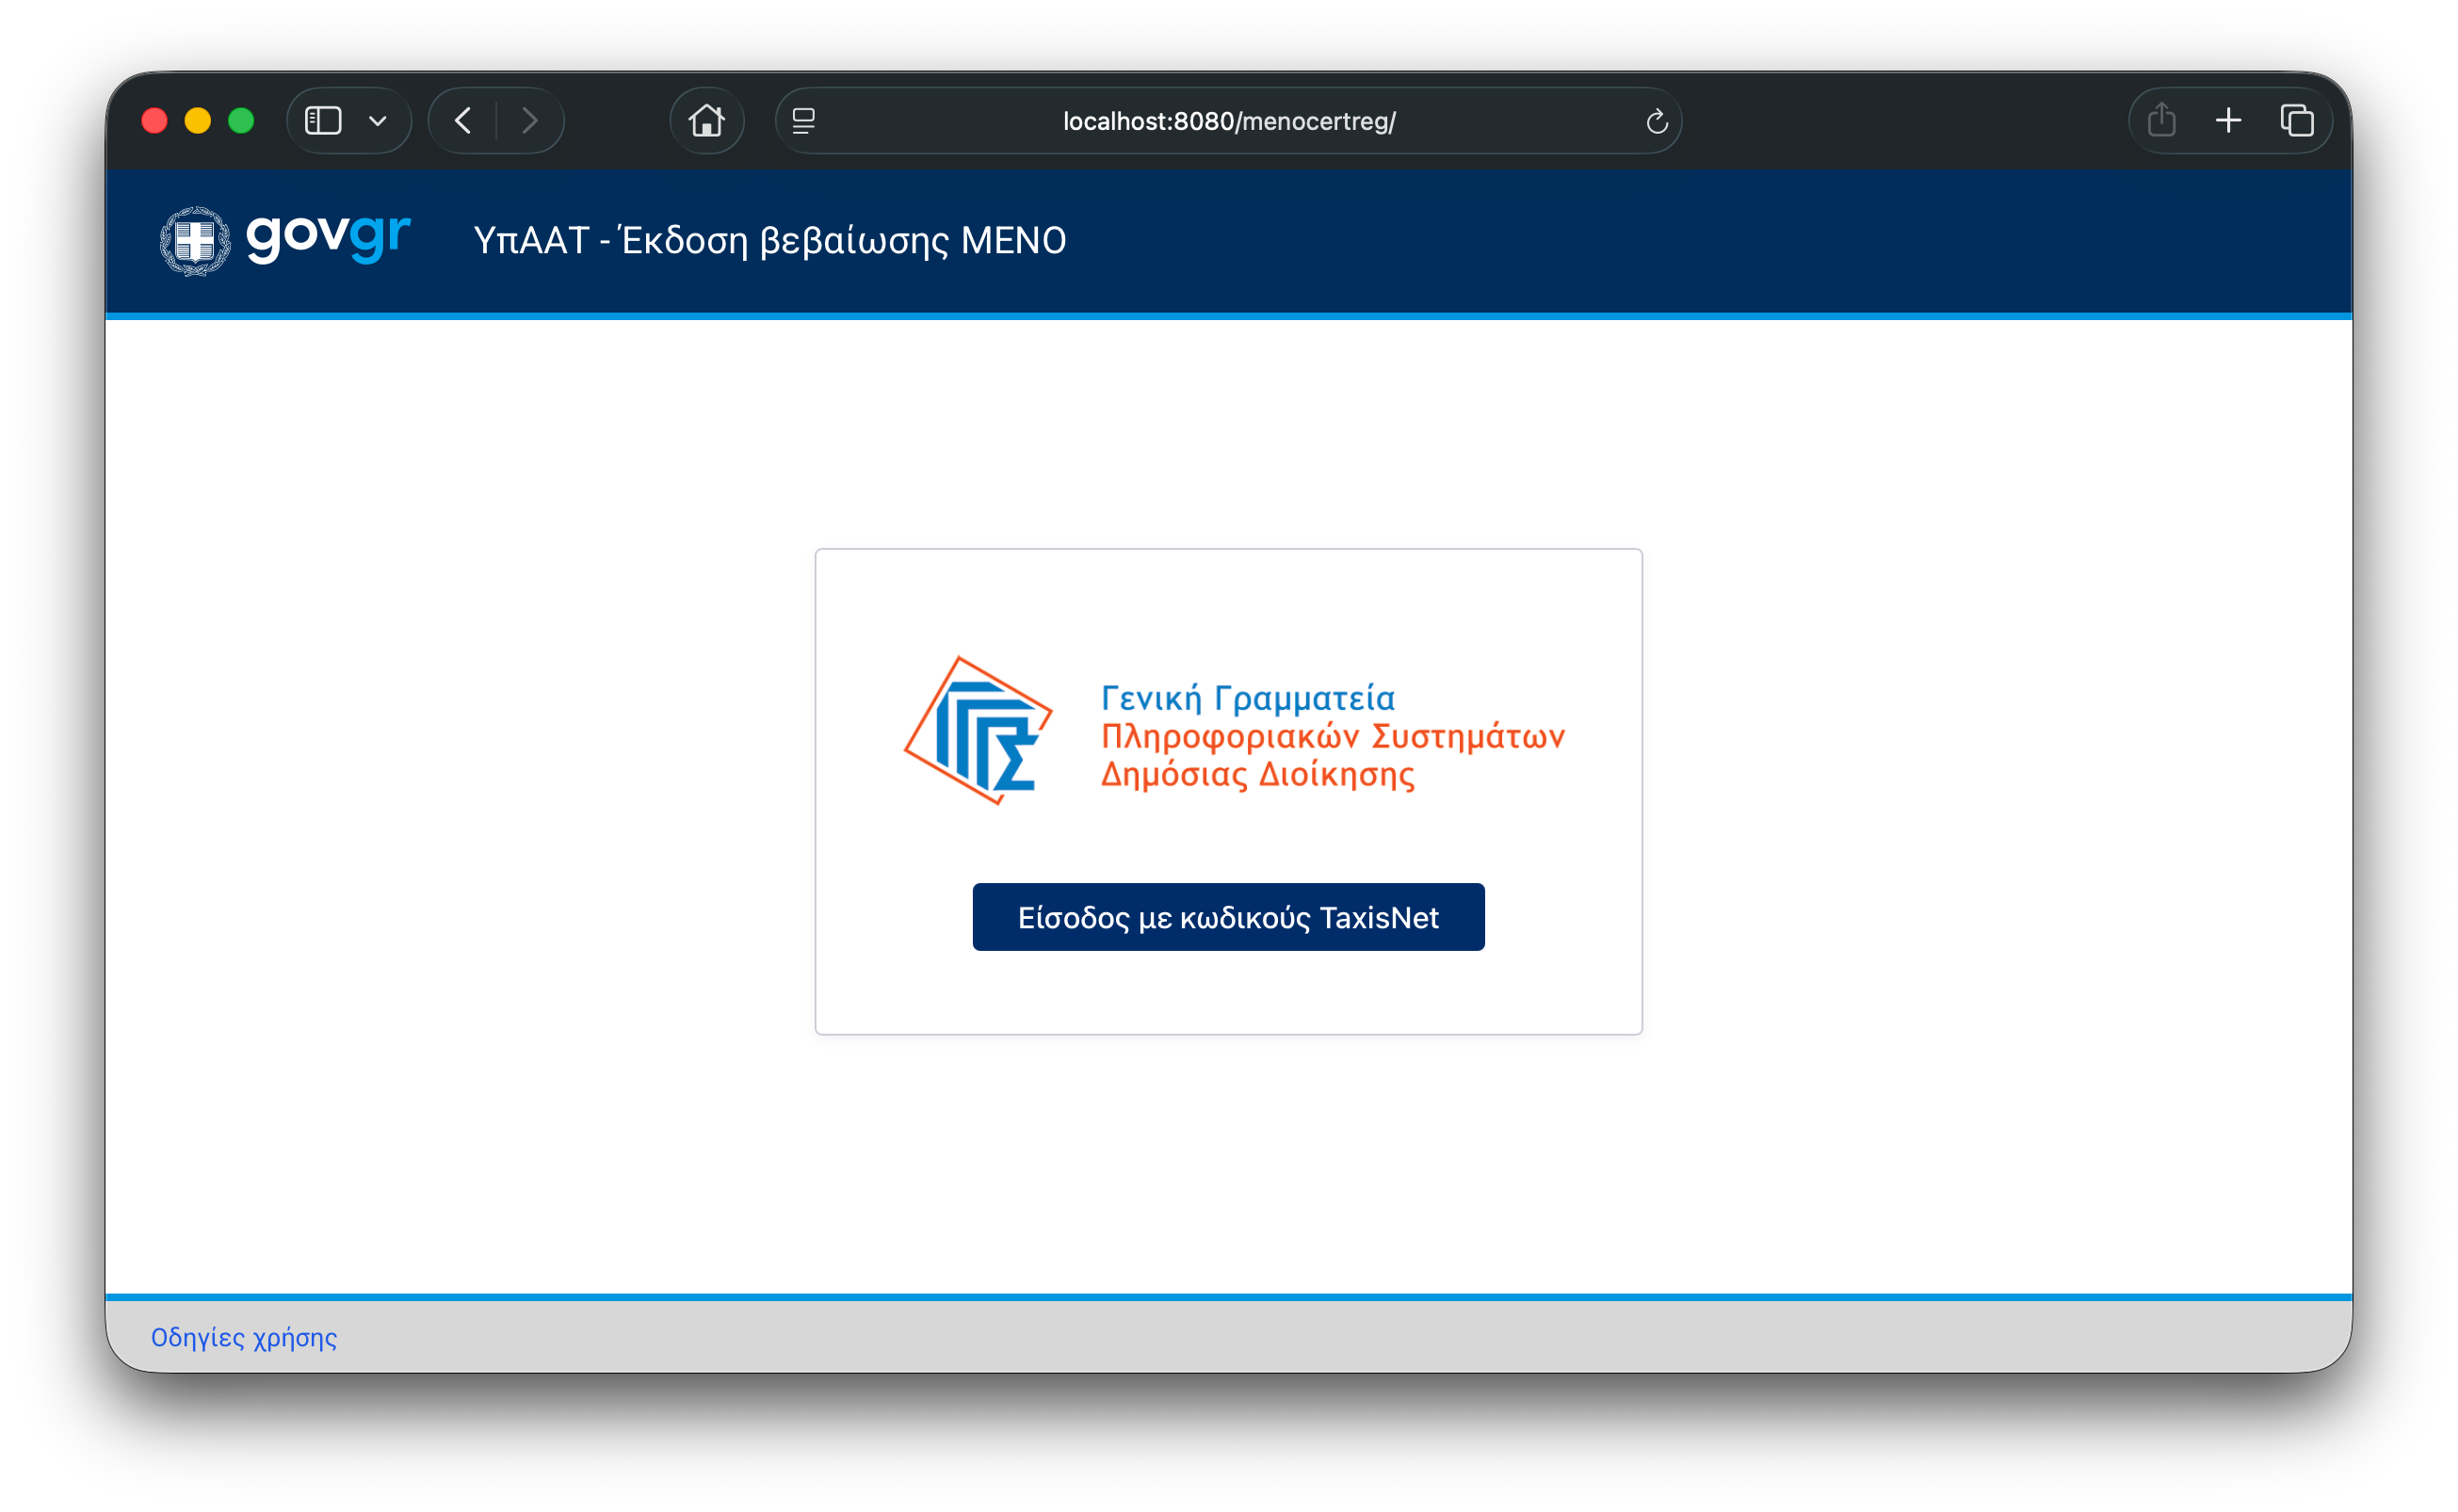Toggle the Safari sidebar icon
Image resolution: width=2458 pixels, height=1512 pixels.
[323, 121]
